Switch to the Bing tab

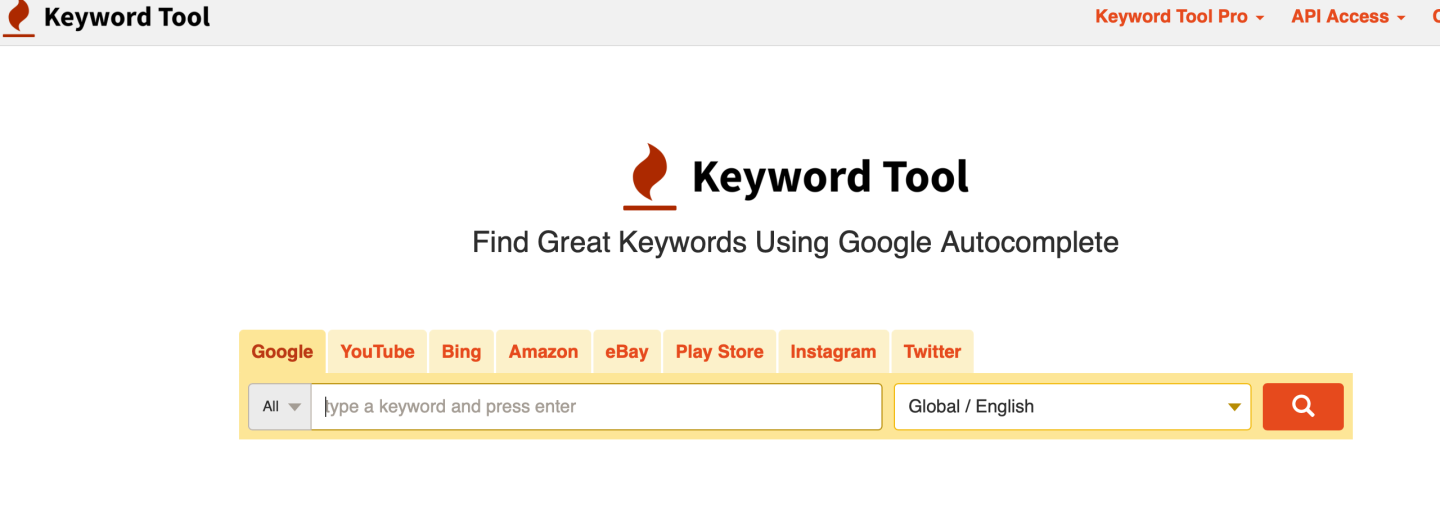461,352
